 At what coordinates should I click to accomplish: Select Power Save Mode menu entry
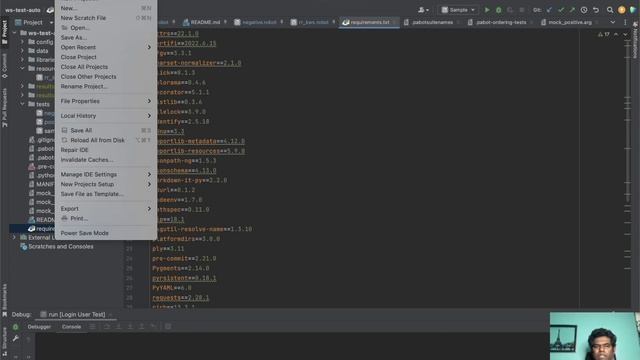pos(106,233)
